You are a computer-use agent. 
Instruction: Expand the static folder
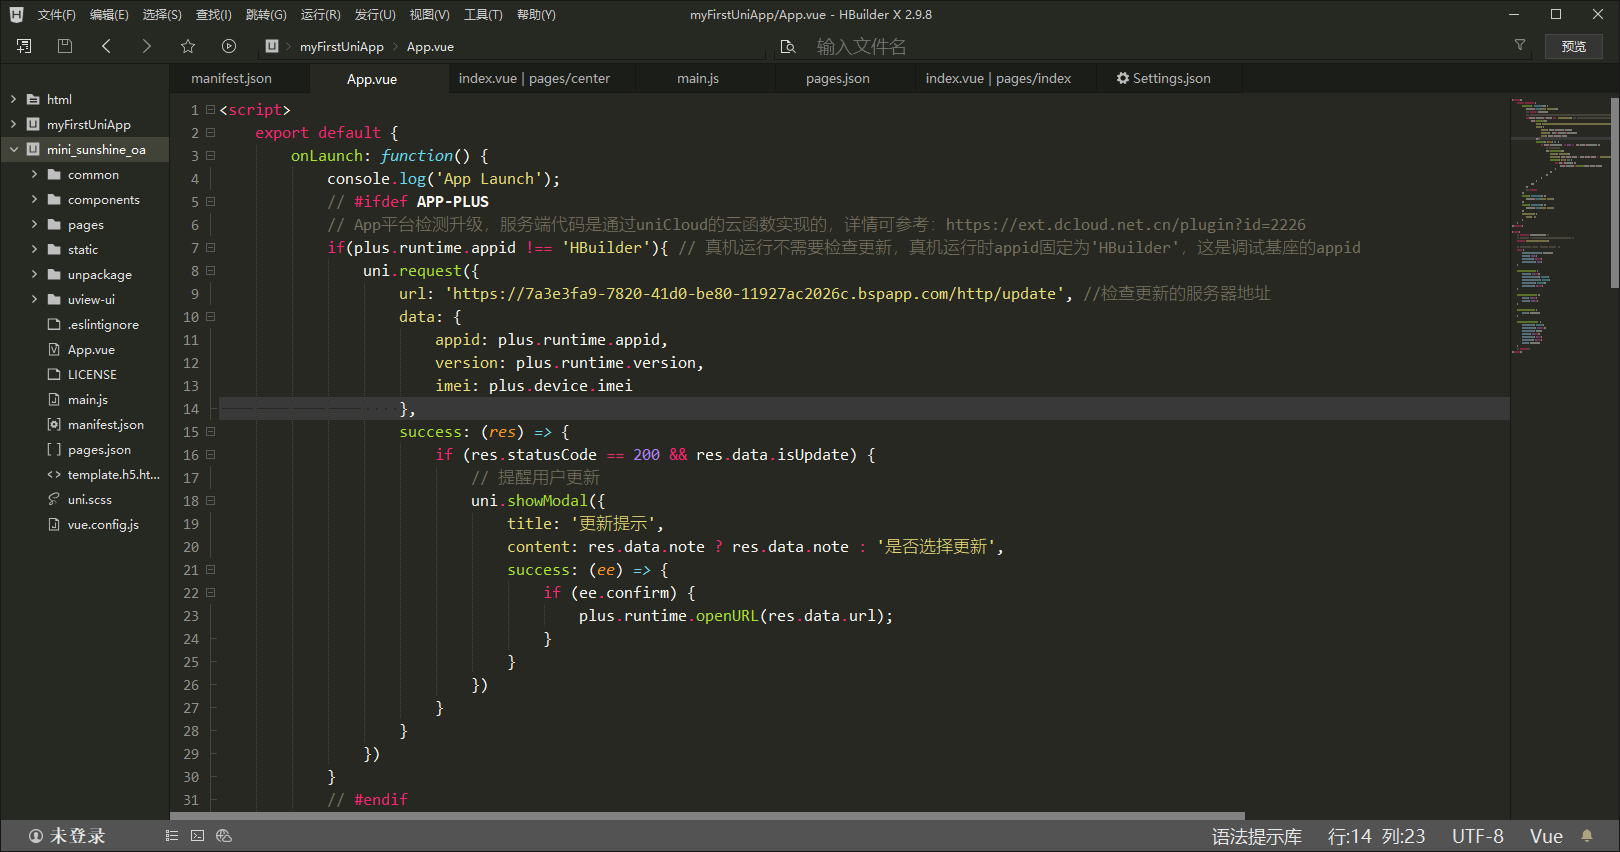pyautogui.click(x=34, y=249)
